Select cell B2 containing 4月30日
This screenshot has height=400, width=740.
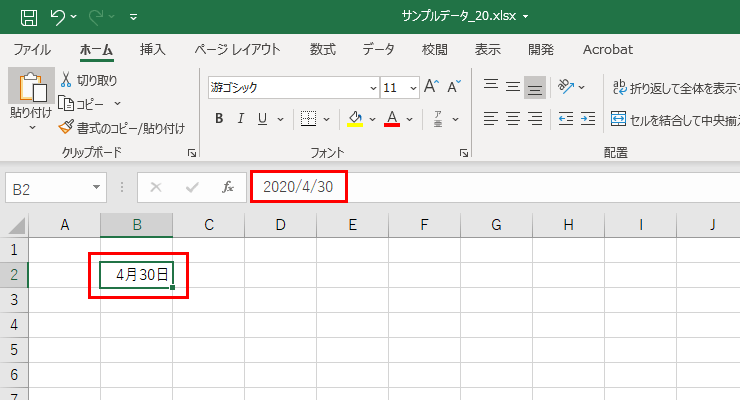tap(136, 275)
